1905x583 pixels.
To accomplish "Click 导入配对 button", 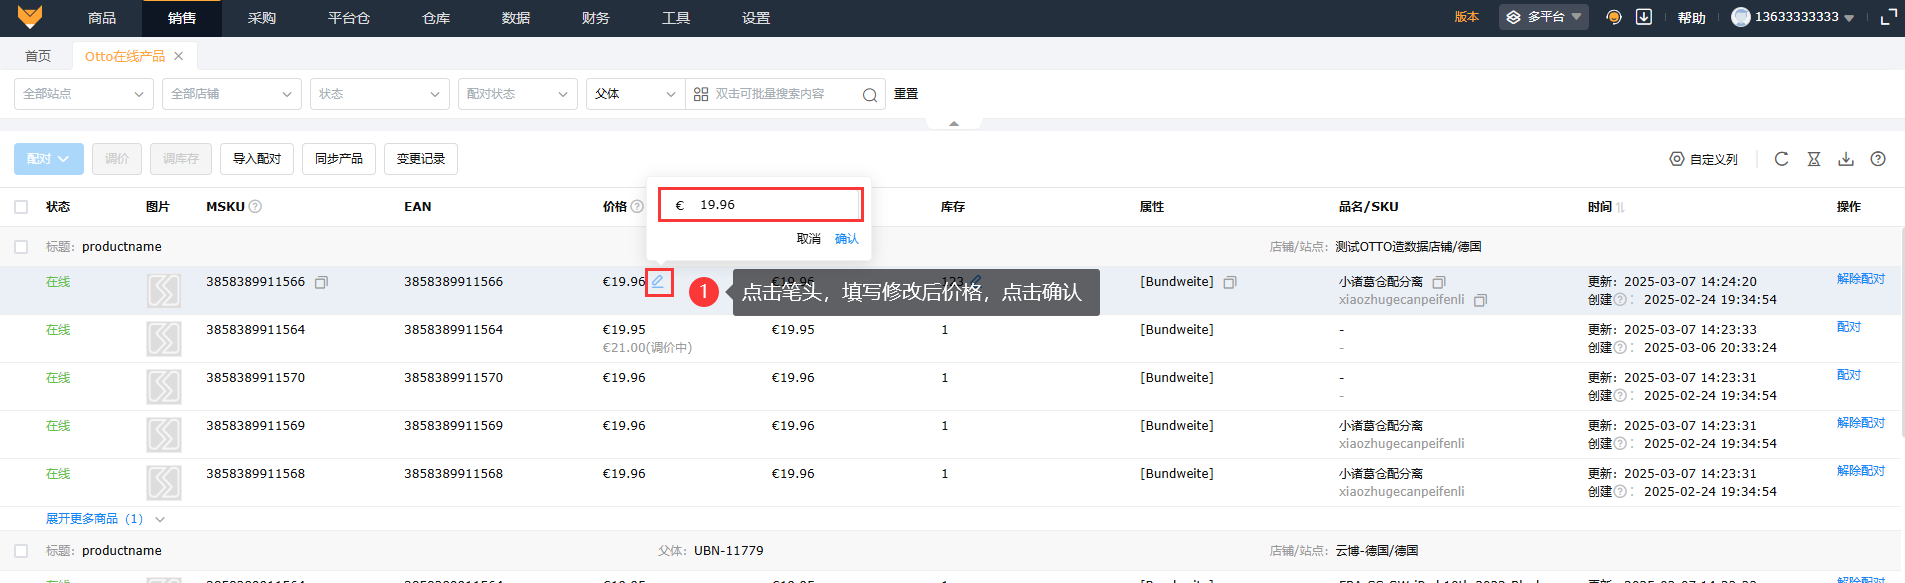I will (x=257, y=159).
